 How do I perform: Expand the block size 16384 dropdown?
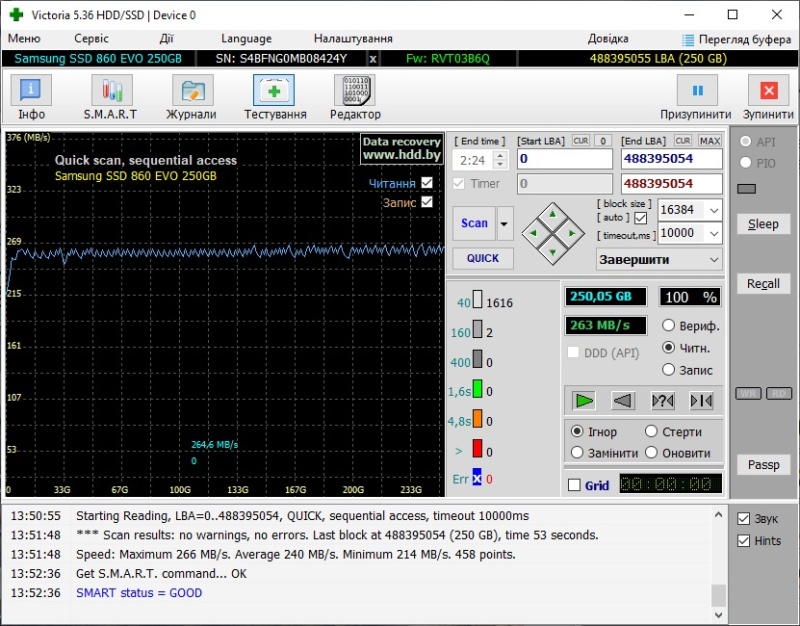pos(714,210)
